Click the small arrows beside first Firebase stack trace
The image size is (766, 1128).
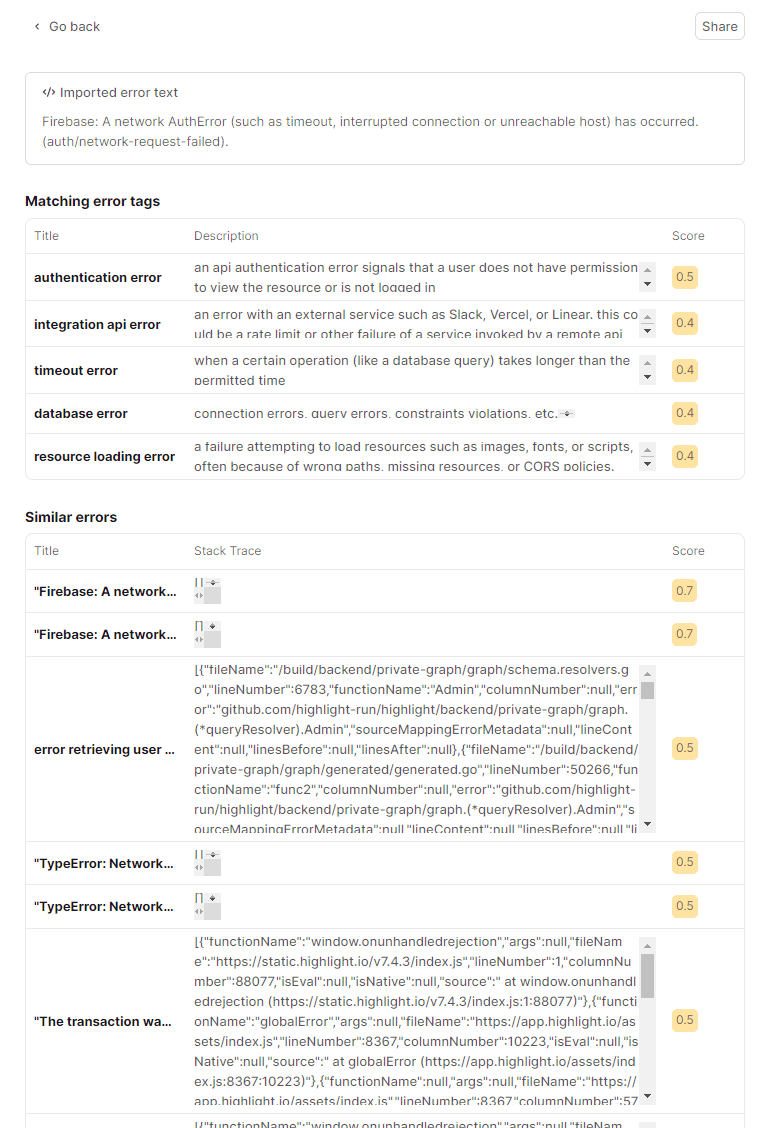213,582
